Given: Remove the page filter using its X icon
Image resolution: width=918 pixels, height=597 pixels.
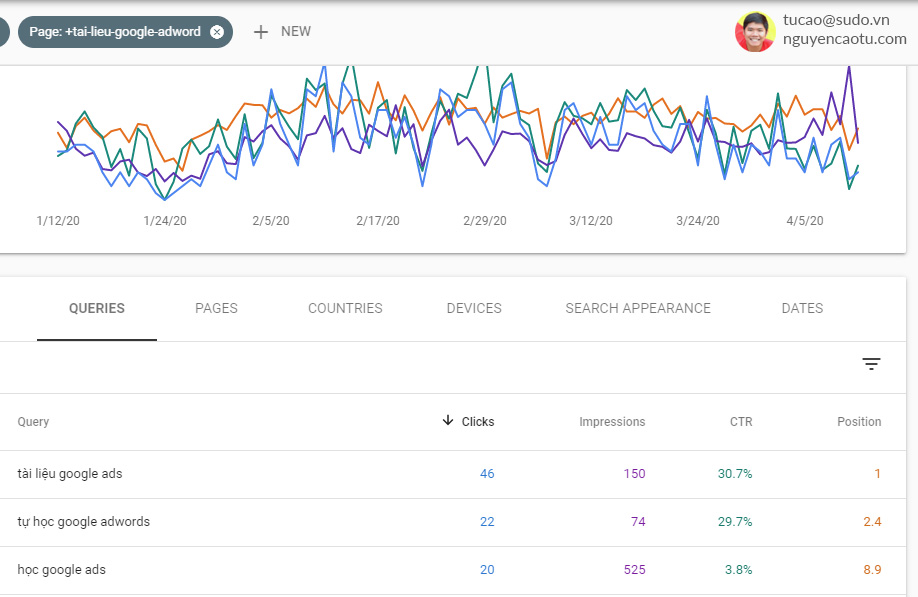Looking at the screenshot, I should 216,31.
